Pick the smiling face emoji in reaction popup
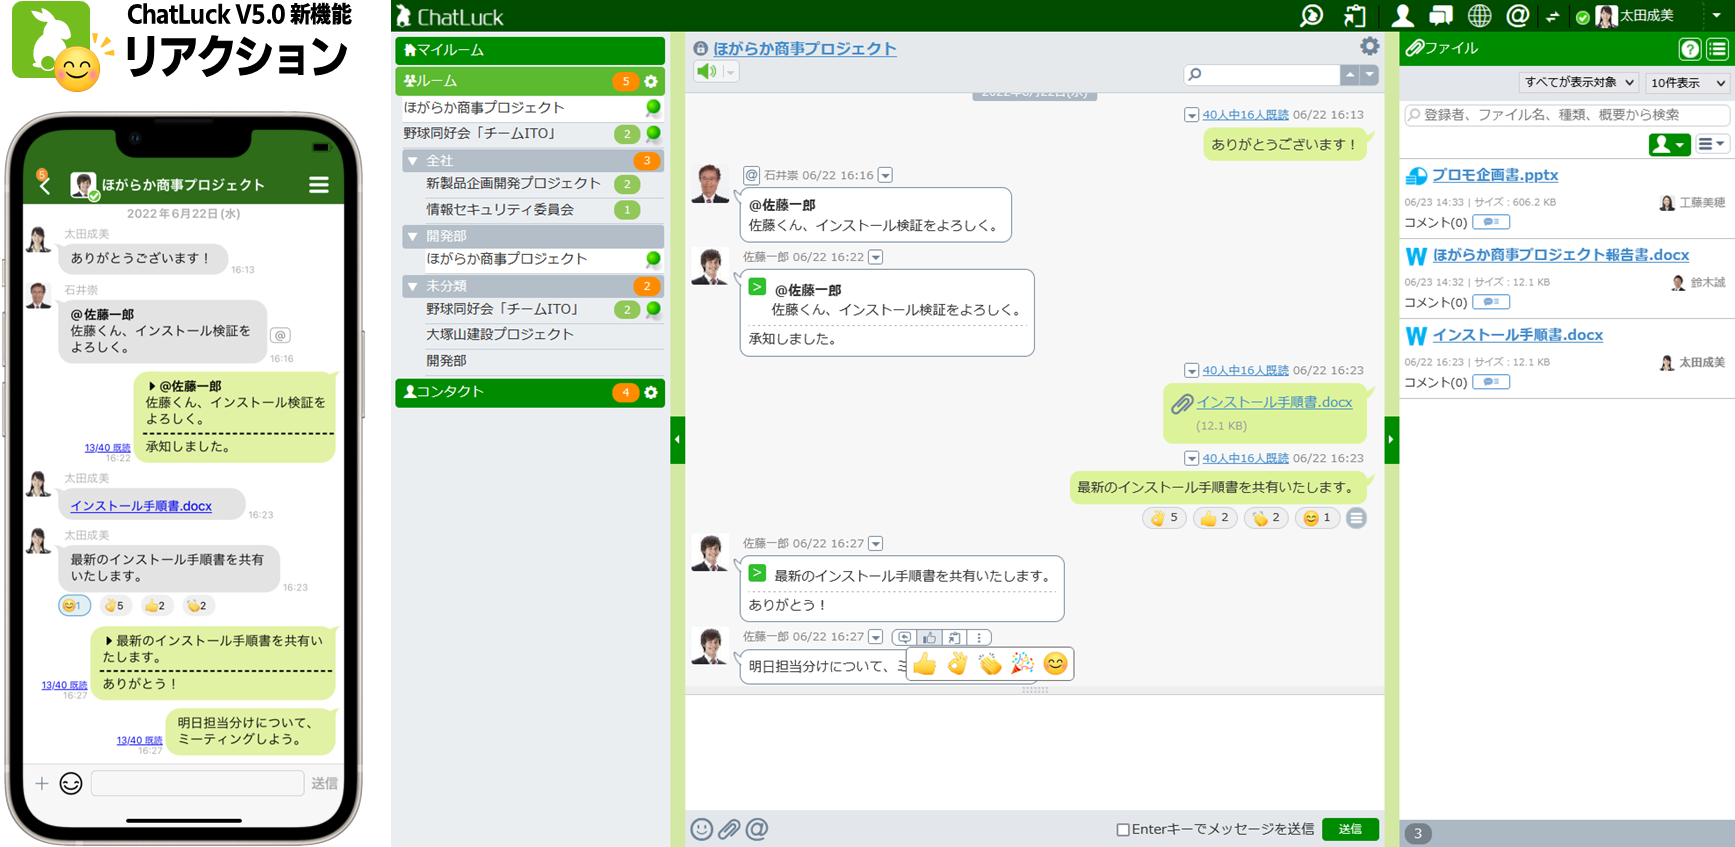The height and width of the screenshot is (847, 1735). coord(1055,664)
